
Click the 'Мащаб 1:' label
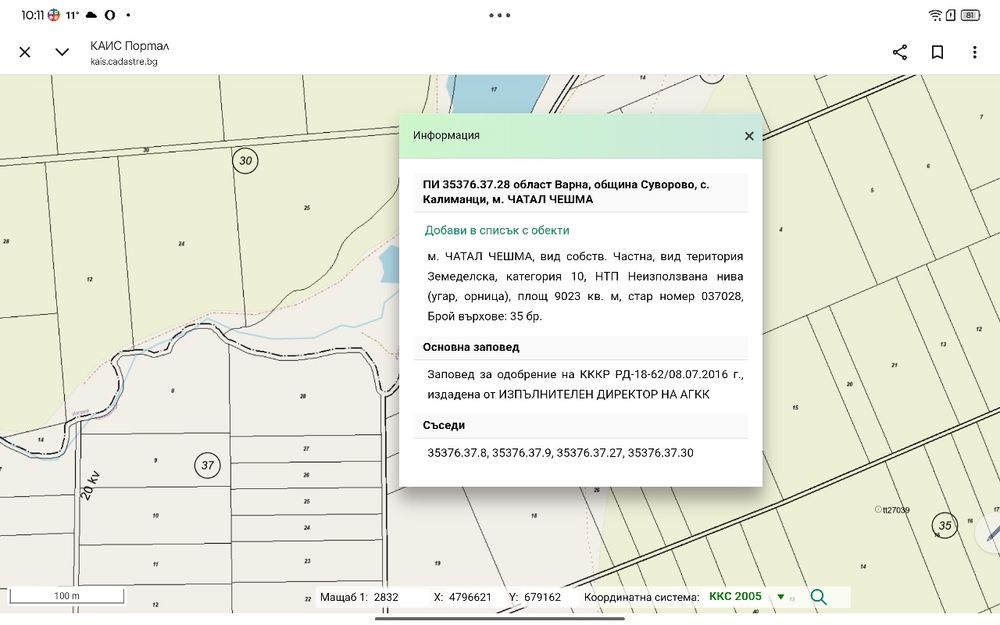pos(344,597)
